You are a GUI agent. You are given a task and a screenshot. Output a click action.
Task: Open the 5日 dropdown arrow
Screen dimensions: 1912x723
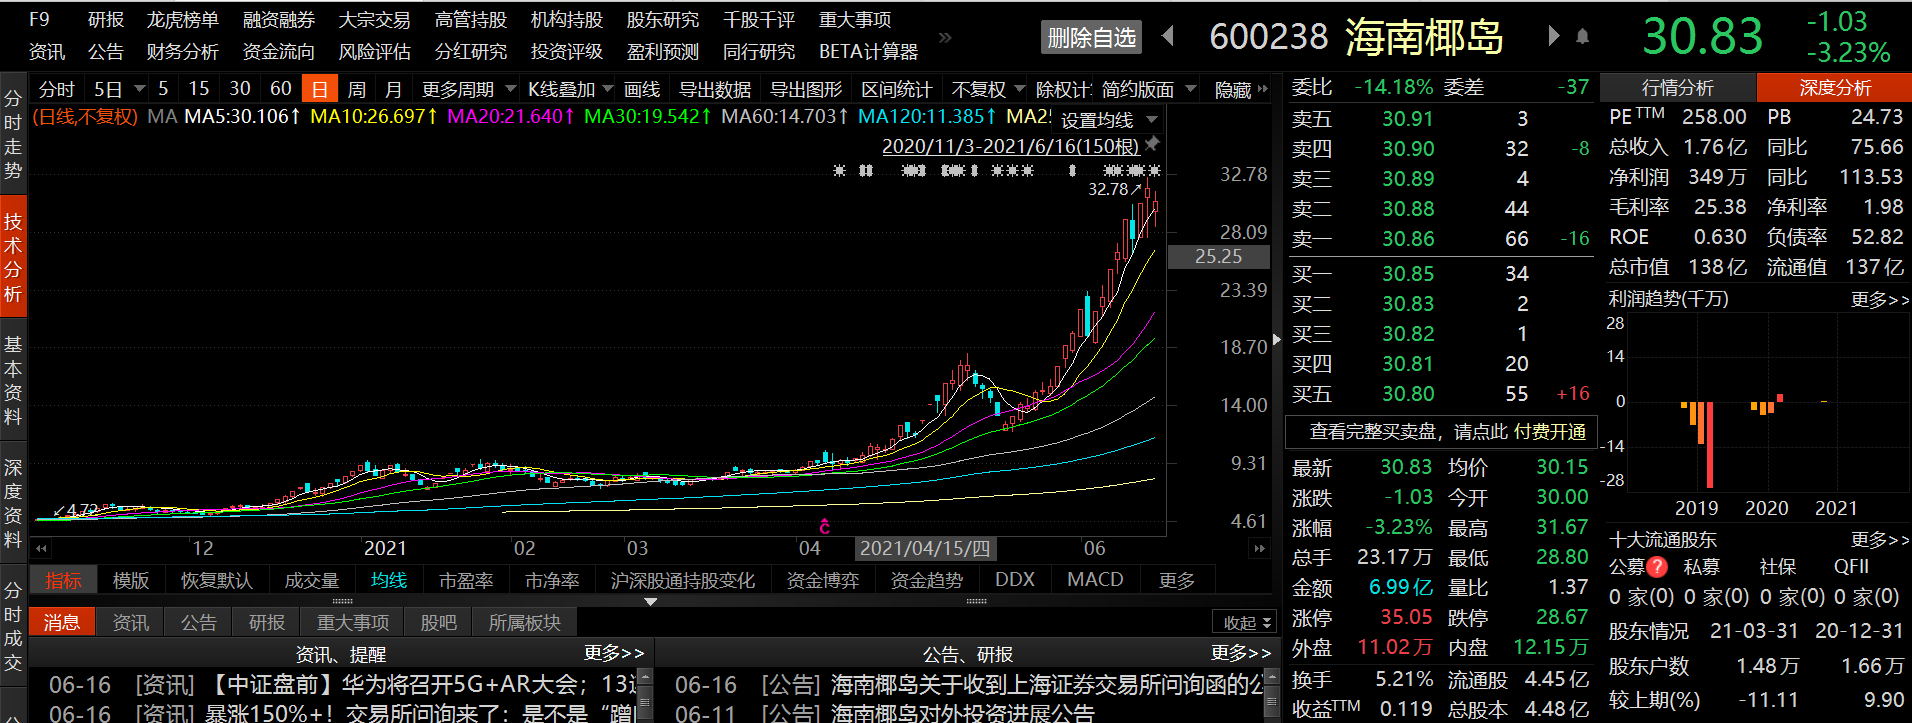140,90
